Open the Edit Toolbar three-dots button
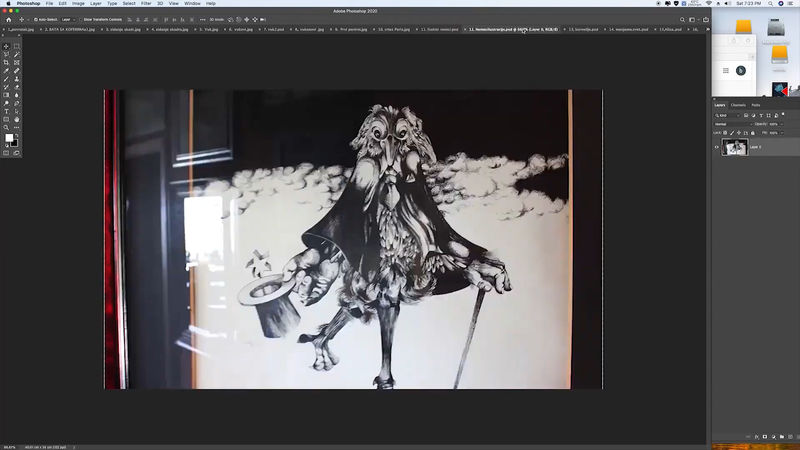This screenshot has height=450, width=800. [x=17, y=128]
